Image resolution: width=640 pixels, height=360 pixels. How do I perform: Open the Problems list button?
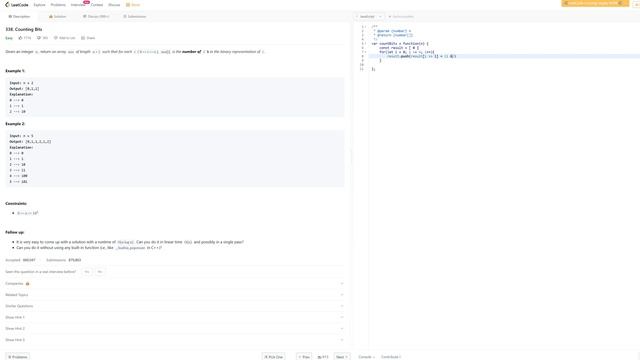[x=18, y=357]
